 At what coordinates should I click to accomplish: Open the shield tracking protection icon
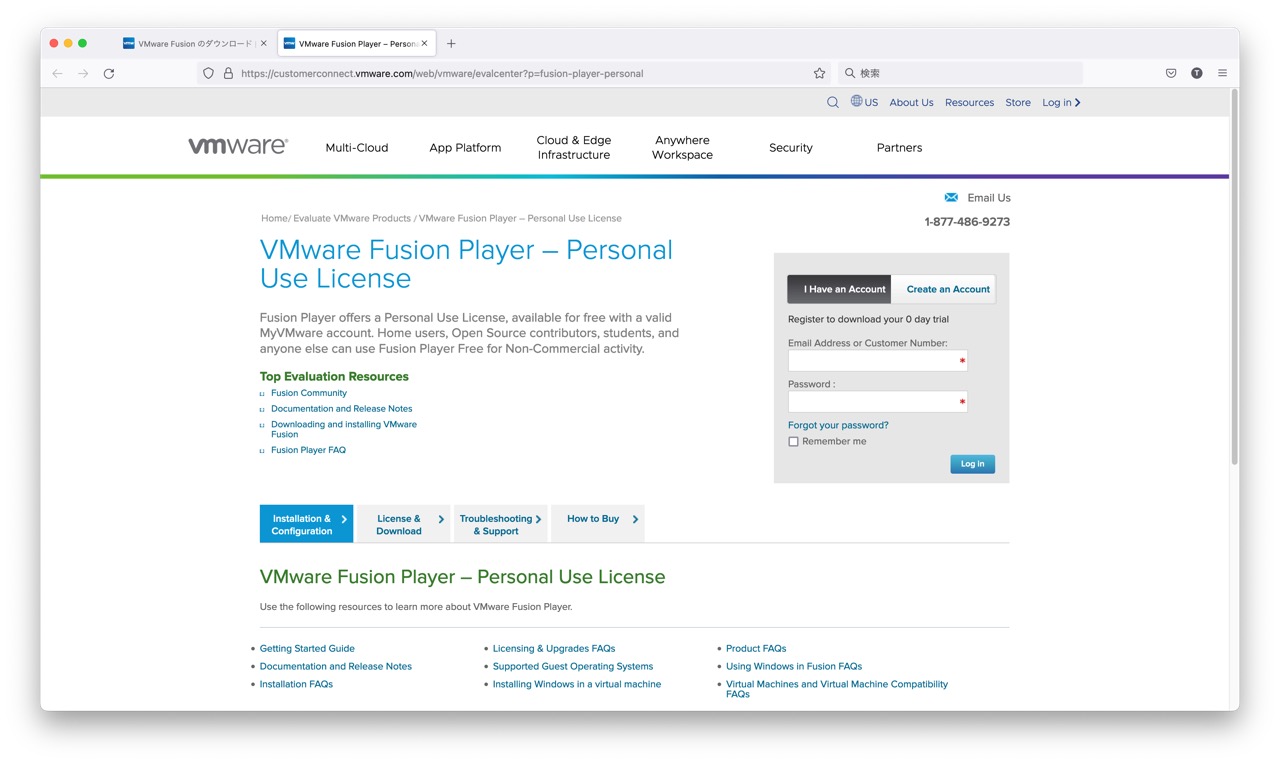pyautogui.click(x=208, y=73)
